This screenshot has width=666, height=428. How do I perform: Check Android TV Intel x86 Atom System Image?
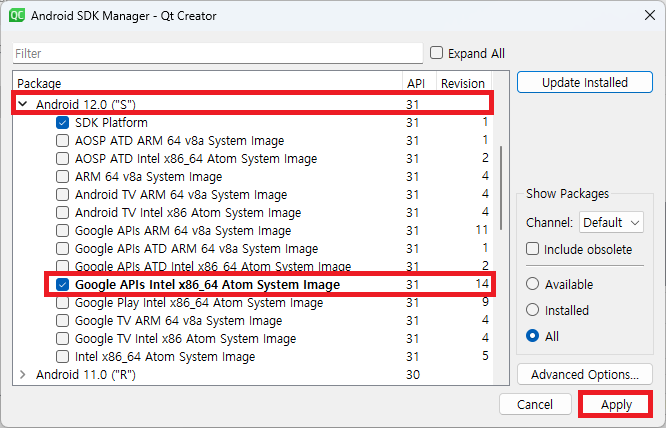(62, 212)
